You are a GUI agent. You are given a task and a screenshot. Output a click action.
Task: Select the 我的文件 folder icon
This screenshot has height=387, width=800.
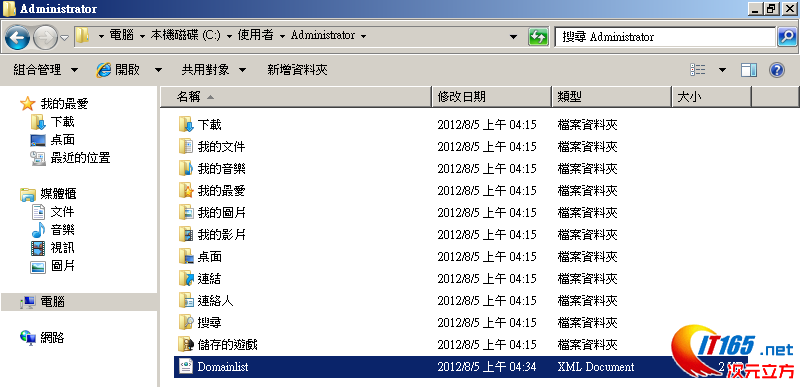pos(186,146)
